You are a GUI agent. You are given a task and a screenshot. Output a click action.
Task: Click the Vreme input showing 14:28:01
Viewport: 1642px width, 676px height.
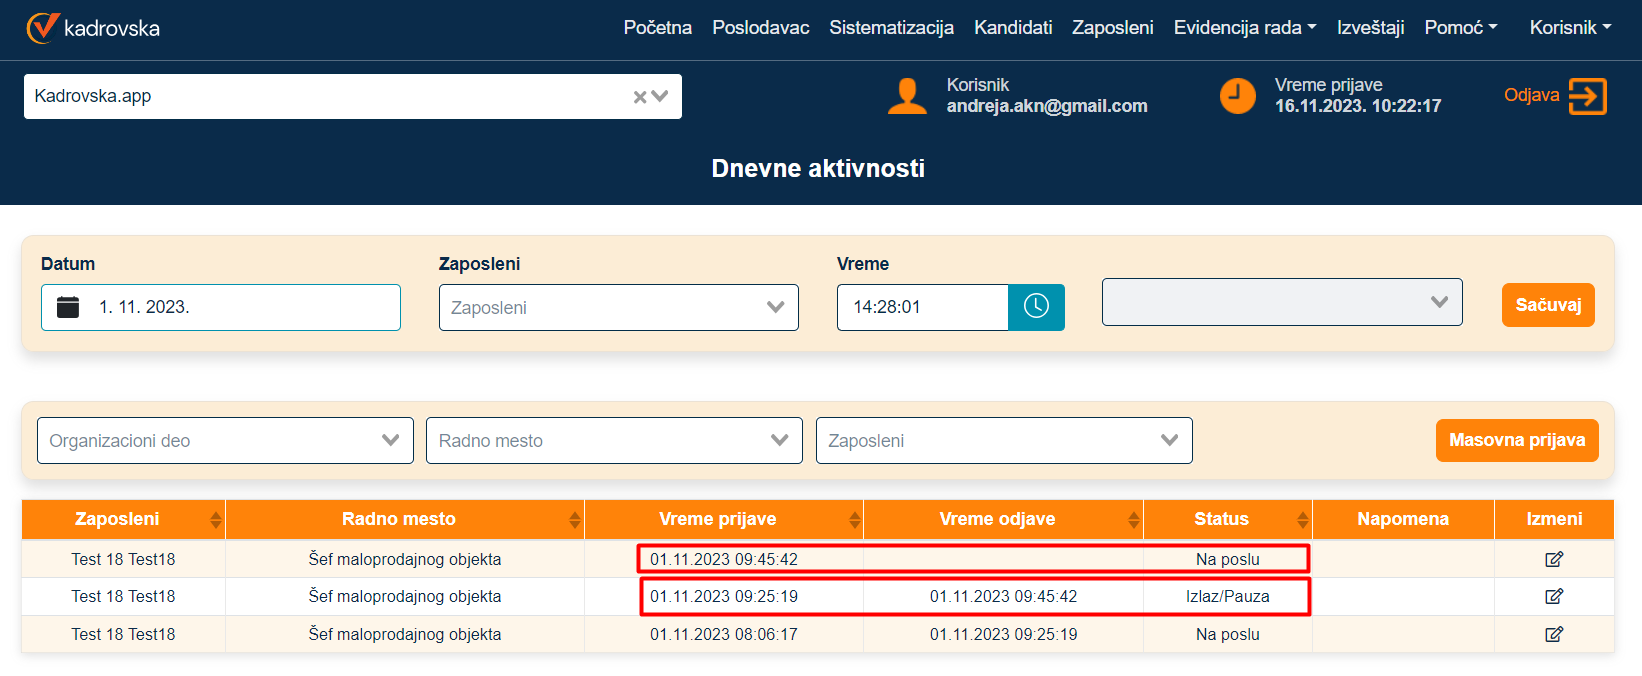pyautogui.click(x=922, y=307)
